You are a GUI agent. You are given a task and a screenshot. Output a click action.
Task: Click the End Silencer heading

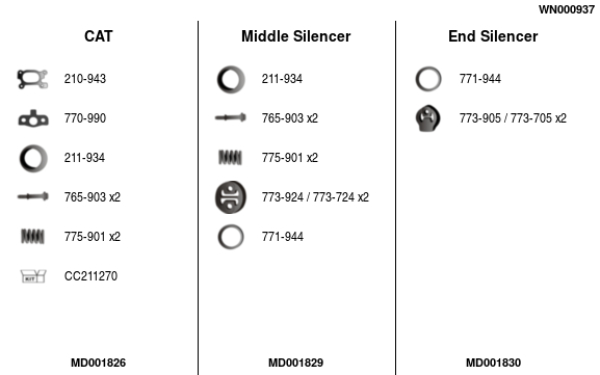[493, 36]
